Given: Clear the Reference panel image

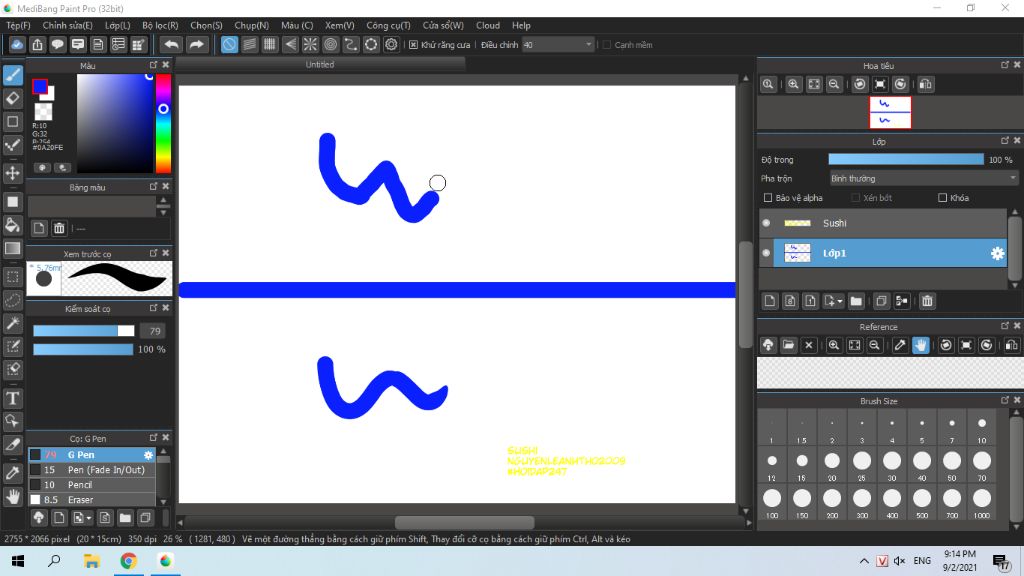Looking at the screenshot, I should point(808,345).
